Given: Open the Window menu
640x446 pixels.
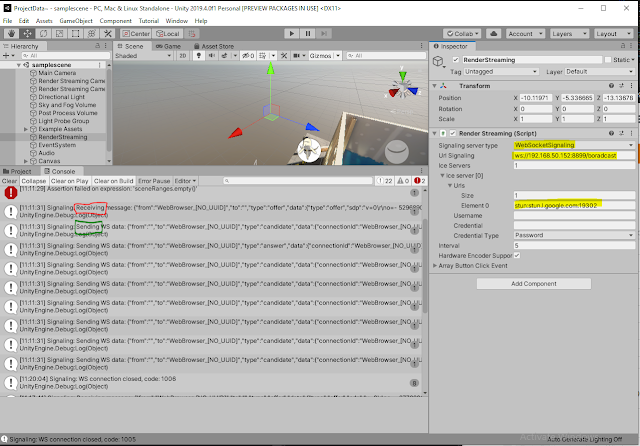Looking at the screenshot, I should coord(176,21).
